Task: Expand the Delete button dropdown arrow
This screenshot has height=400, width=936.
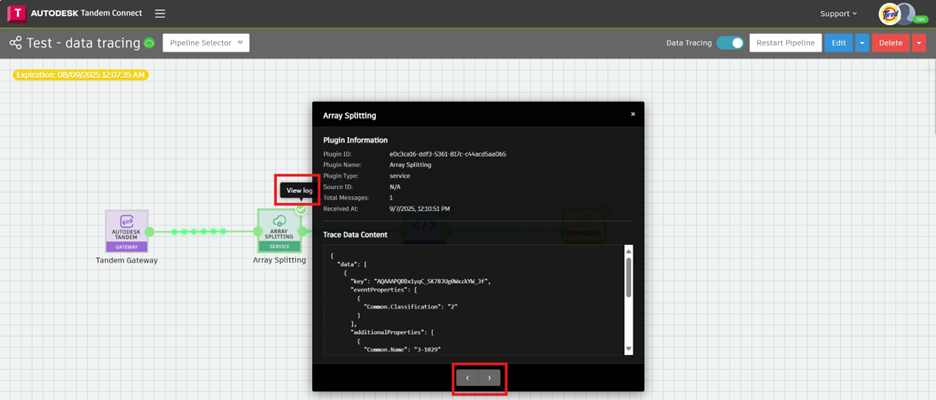Action: coord(919,43)
